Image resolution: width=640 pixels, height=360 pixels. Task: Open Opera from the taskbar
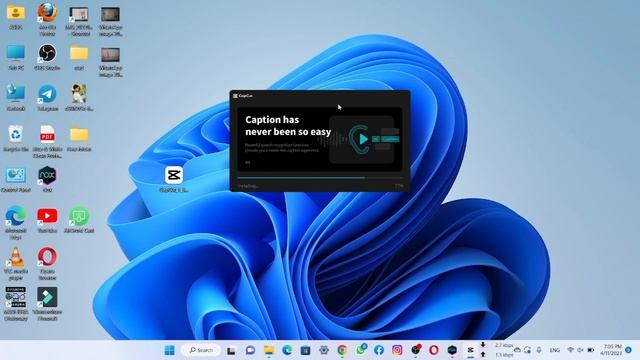[x=434, y=350]
